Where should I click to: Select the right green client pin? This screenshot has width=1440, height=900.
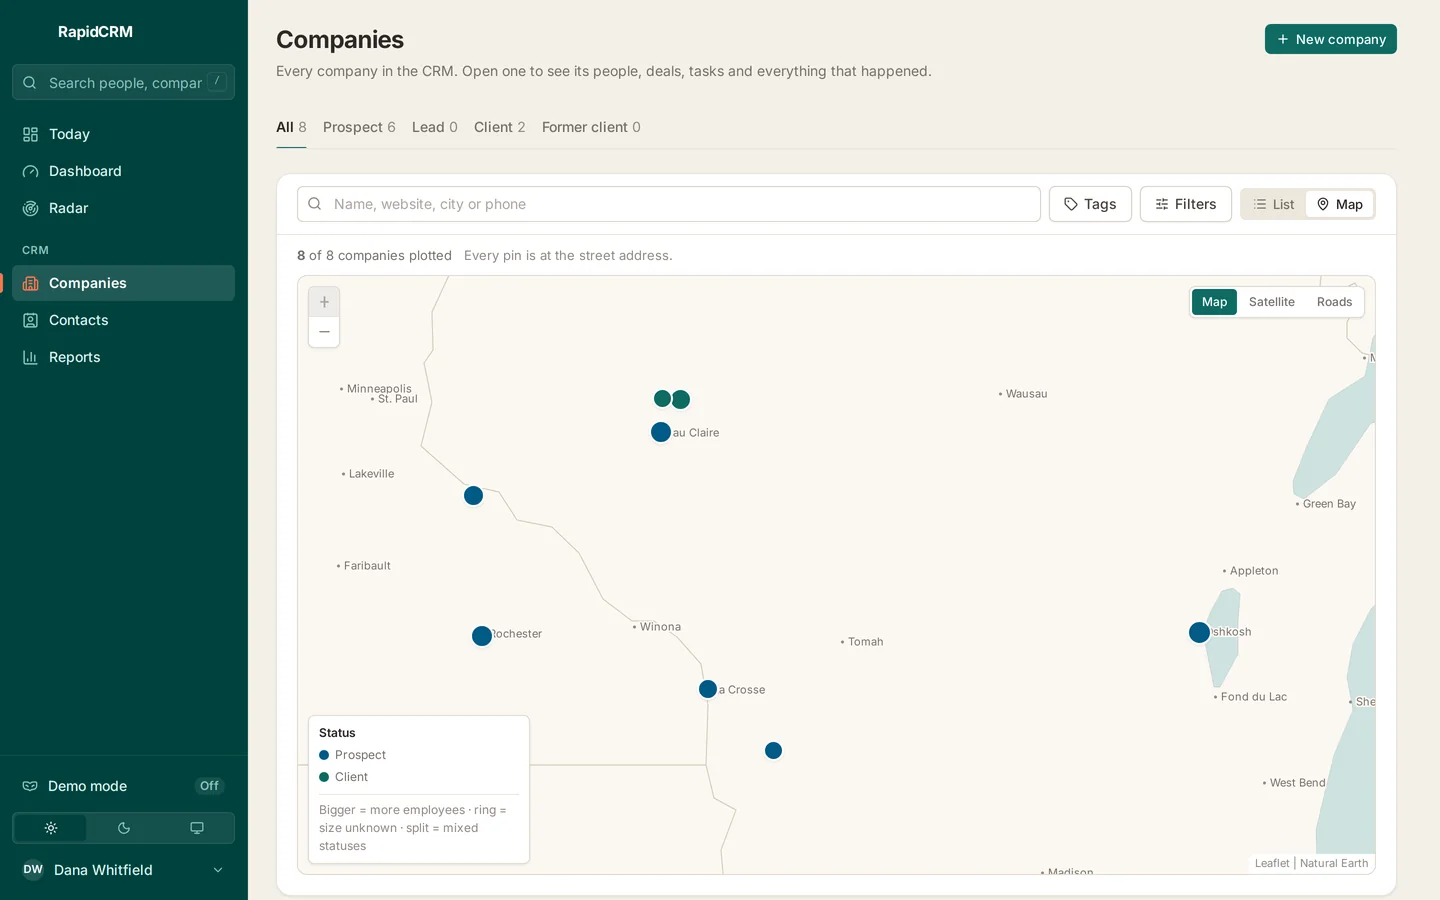click(681, 400)
